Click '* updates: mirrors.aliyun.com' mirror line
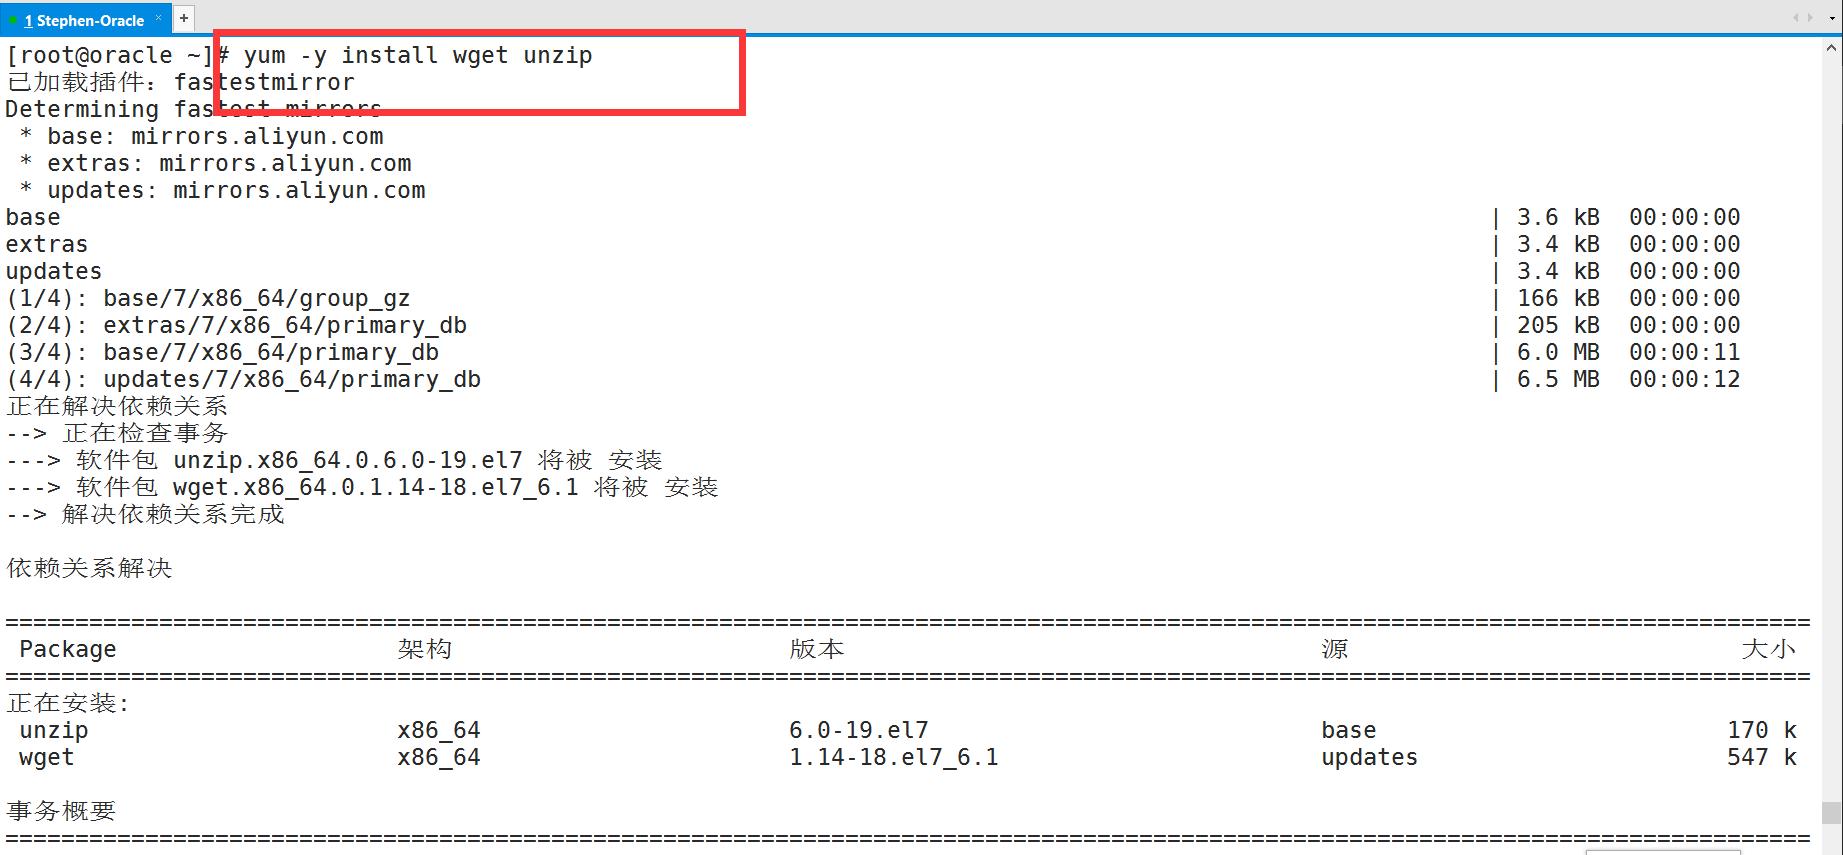This screenshot has height=855, width=1843. point(222,190)
